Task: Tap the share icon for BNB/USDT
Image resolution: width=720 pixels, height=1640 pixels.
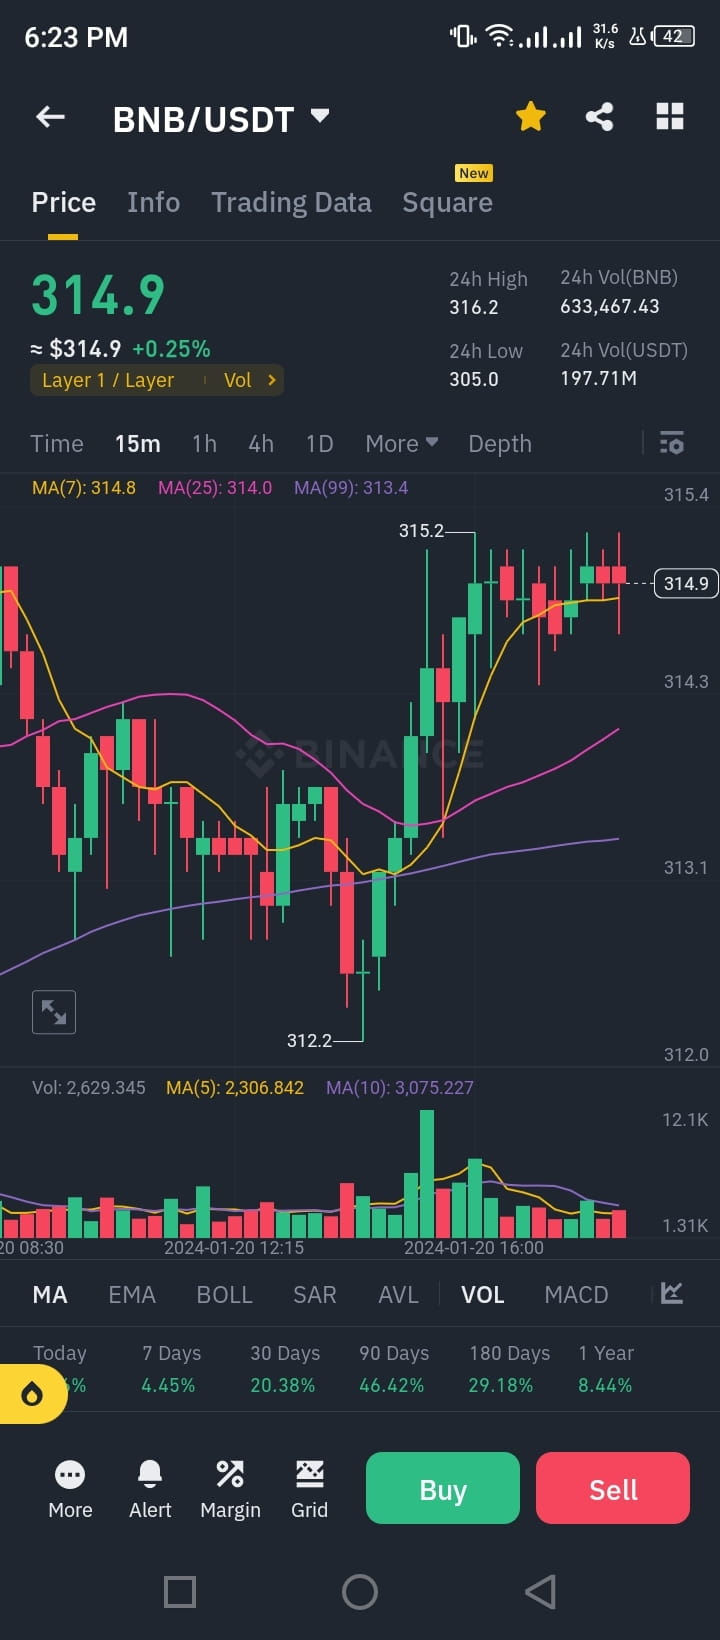Action: click(600, 116)
